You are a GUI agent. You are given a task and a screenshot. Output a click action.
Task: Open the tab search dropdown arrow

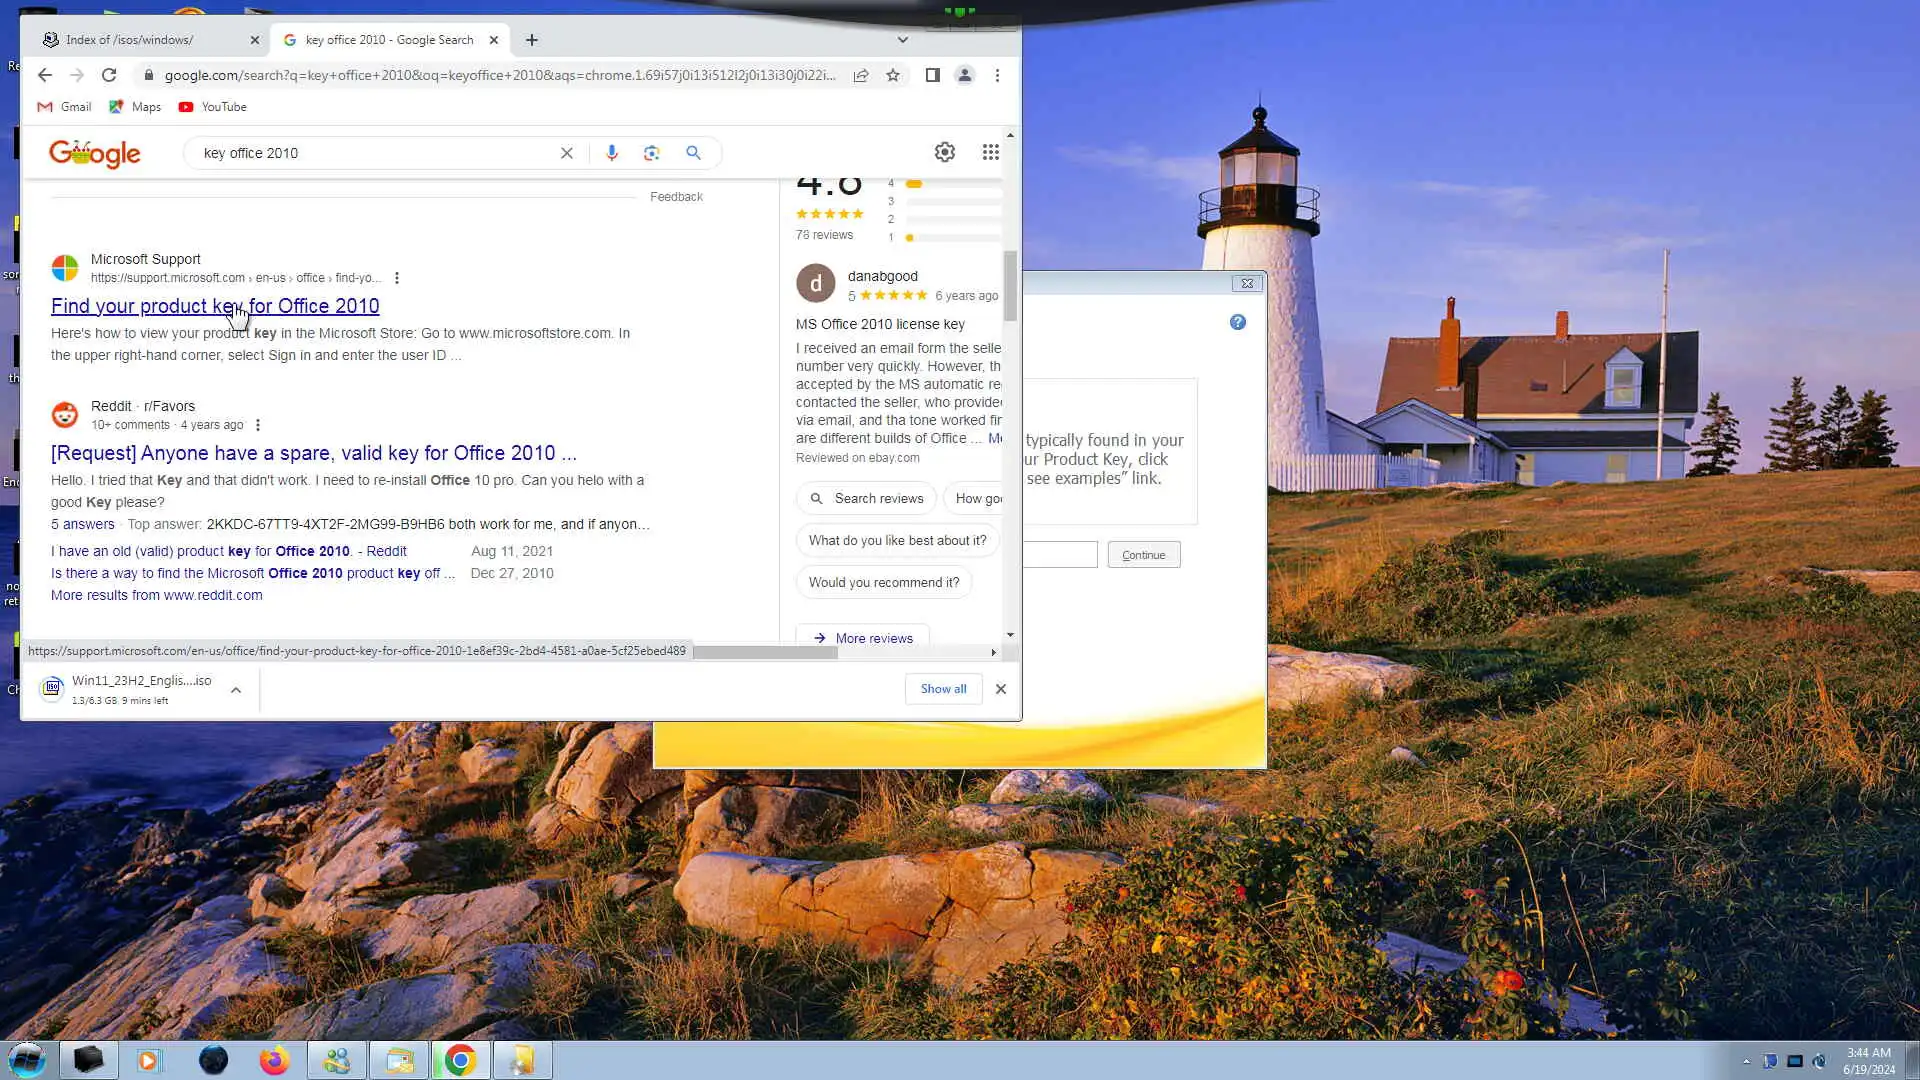point(902,40)
